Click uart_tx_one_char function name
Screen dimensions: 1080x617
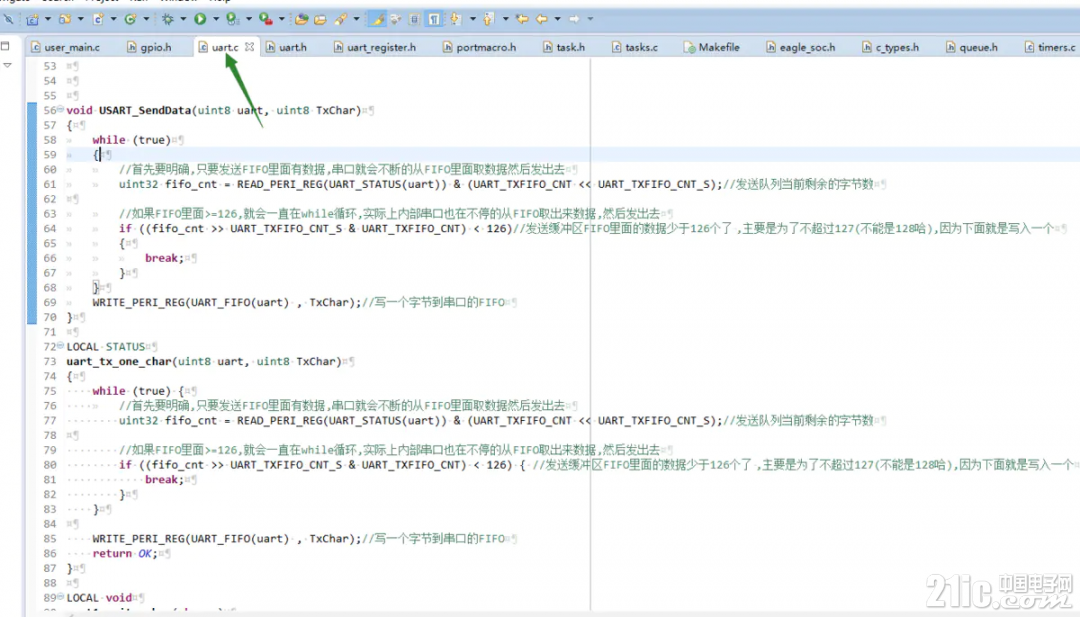pyautogui.click(x=118, y=362)
